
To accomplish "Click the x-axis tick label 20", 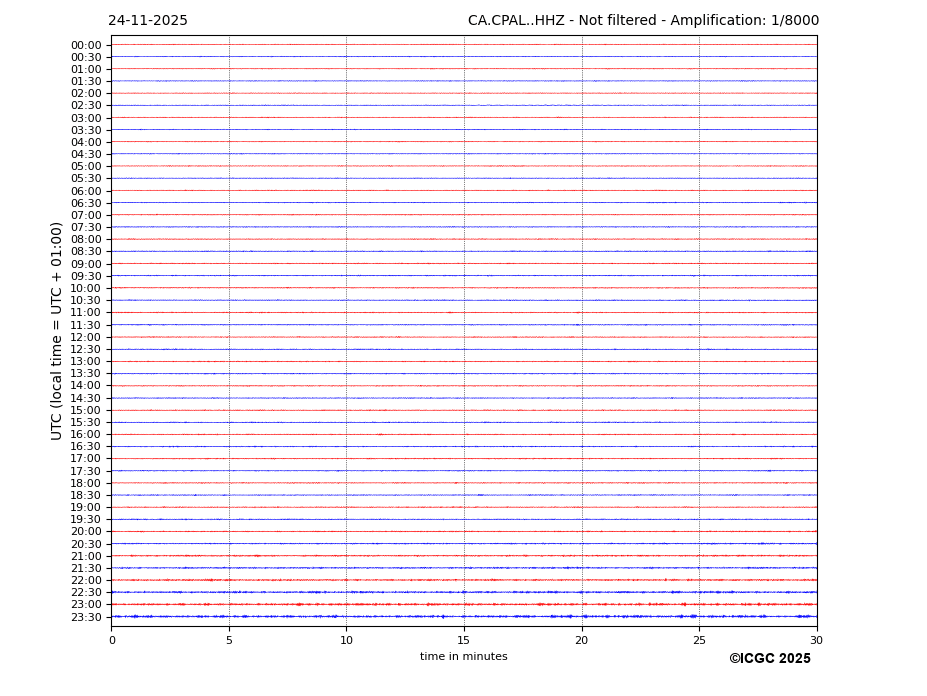I will pyautogui.click(x=581, y=640).
